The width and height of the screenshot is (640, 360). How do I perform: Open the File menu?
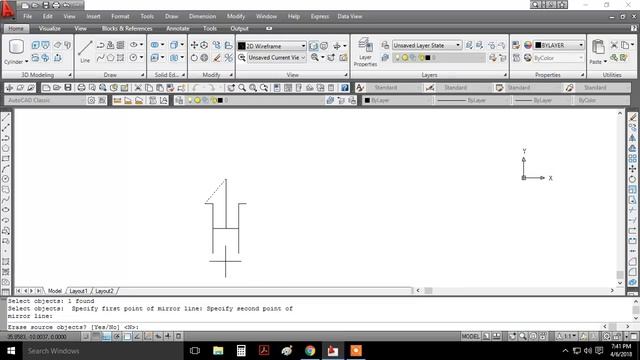[28, 16]
